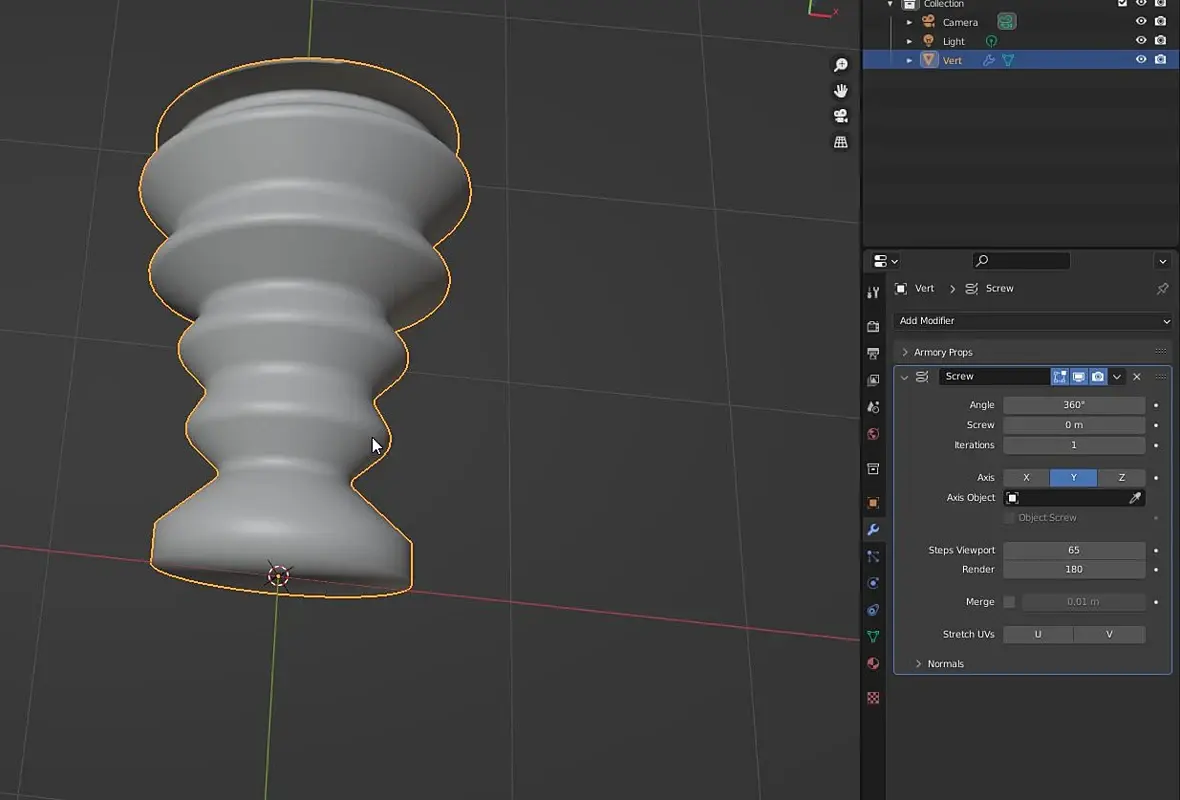Remove the Screw modifier with X
This screenshot has width=1180, height=800.
1136,377
